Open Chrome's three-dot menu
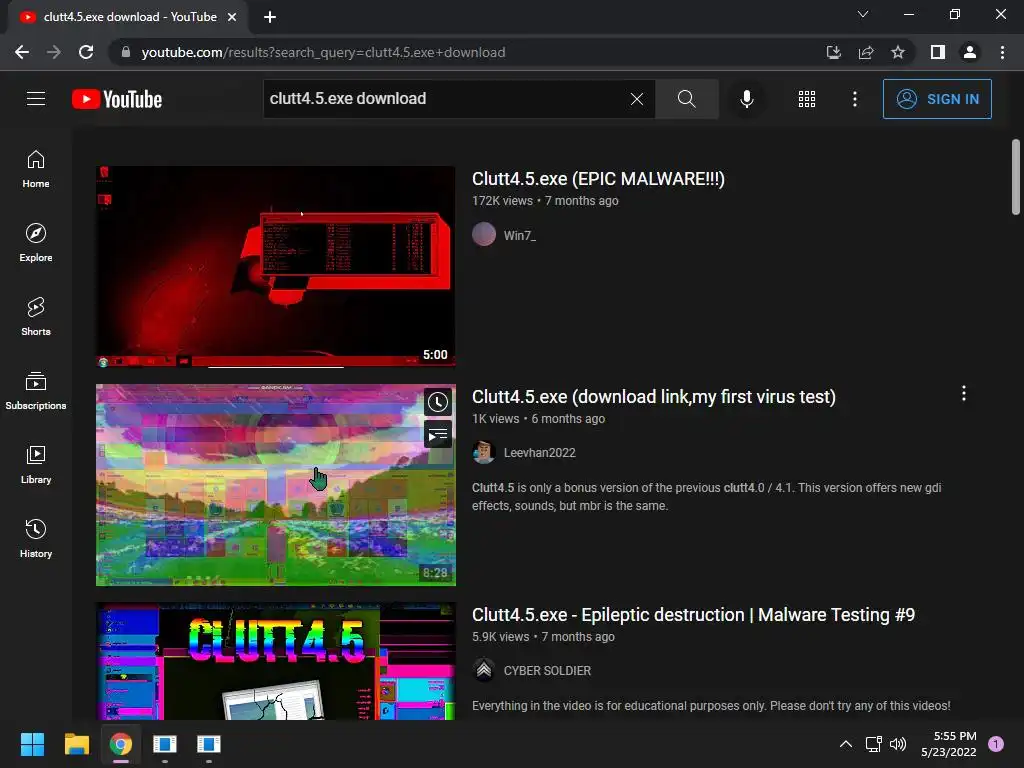 (x=1002, y=52)
